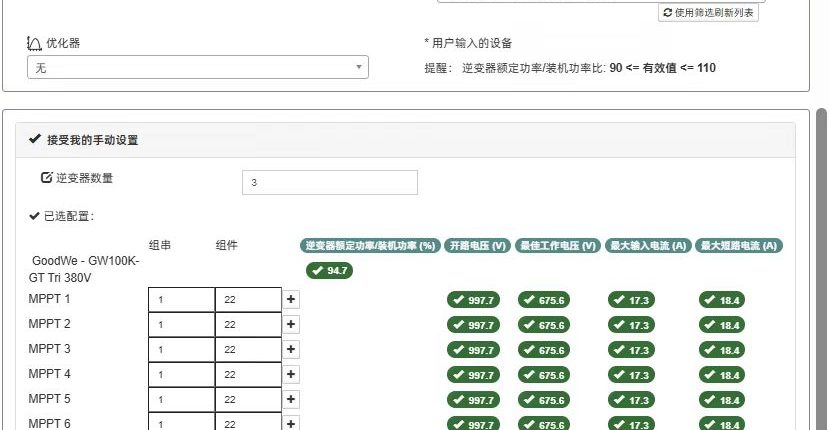Image resolution: width=829 pixels, height=430 pixels.
Task: Click the 最大短路电流 (A) header badge
Action: pos(739,245)
